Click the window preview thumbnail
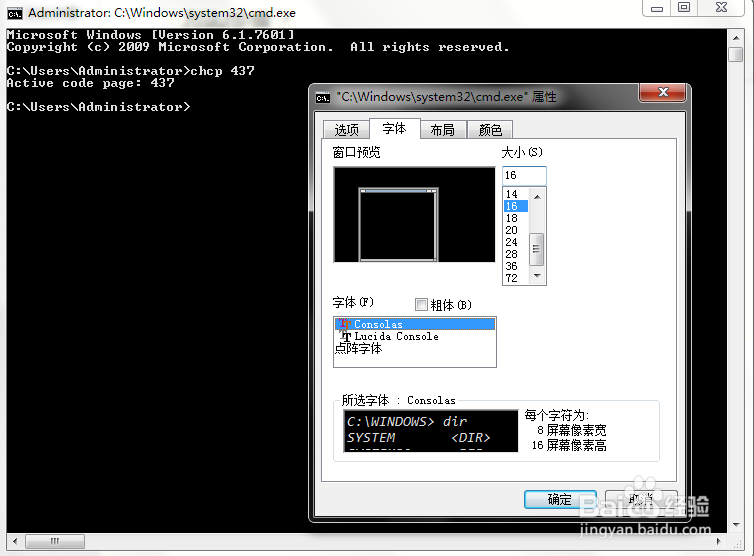Image resolution: width=754 pixels, height=556 pixels. 414,215
